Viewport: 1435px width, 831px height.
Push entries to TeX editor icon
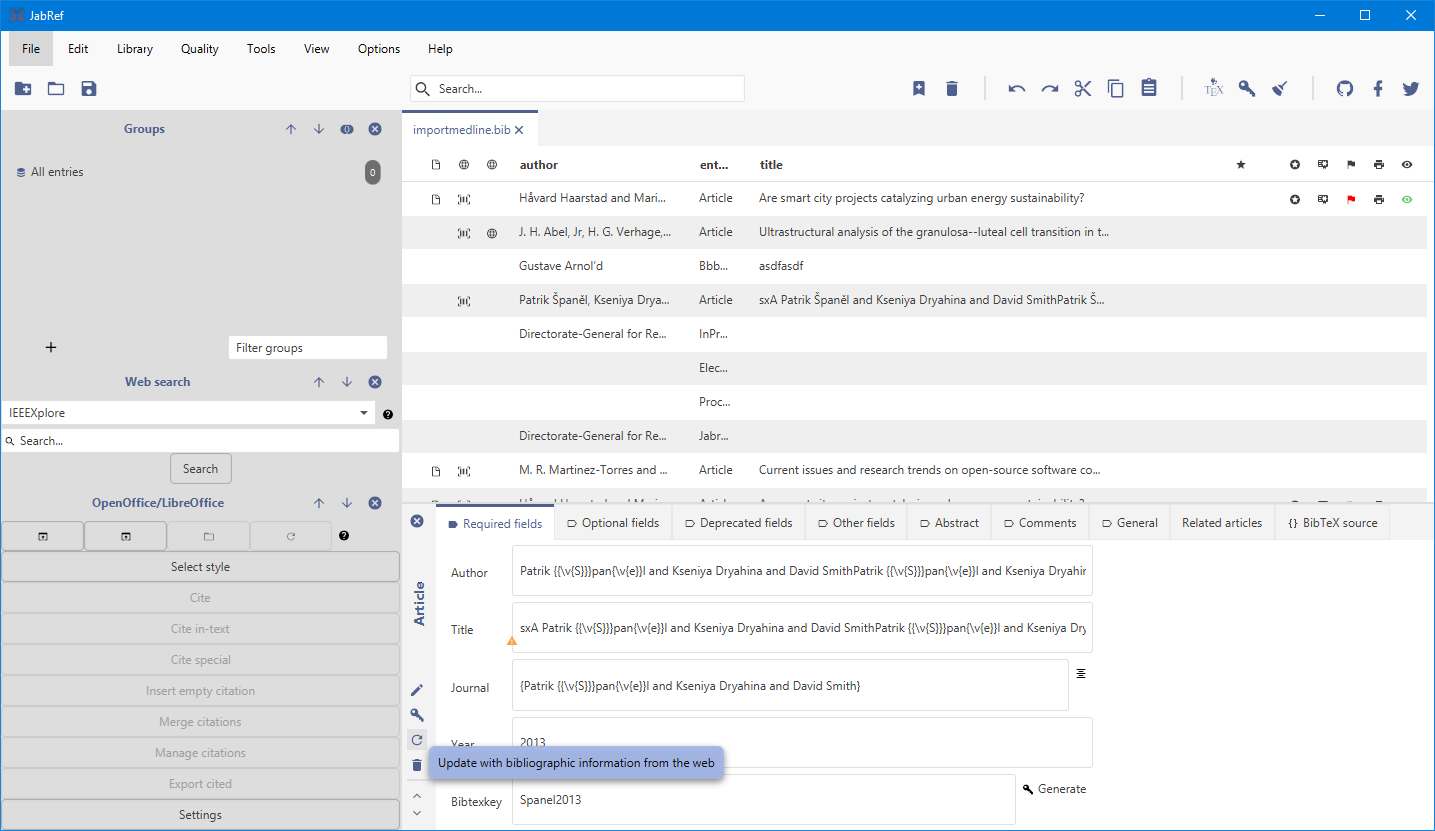click(x=1214, y=89)
